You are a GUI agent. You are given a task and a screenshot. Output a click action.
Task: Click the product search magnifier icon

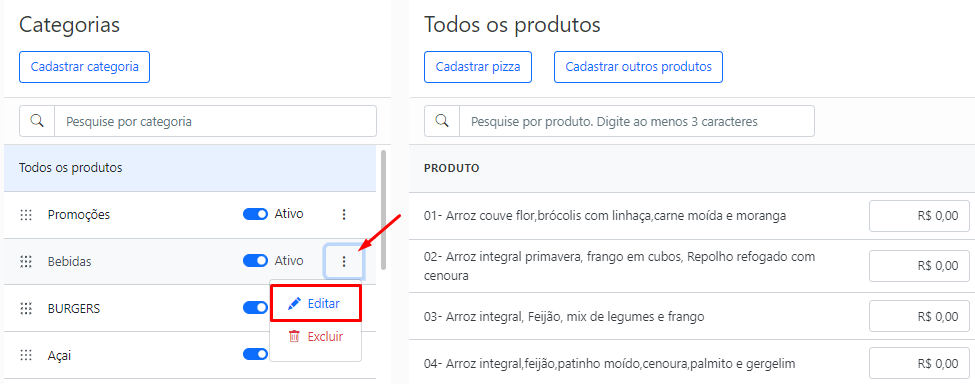pos(442,121)
